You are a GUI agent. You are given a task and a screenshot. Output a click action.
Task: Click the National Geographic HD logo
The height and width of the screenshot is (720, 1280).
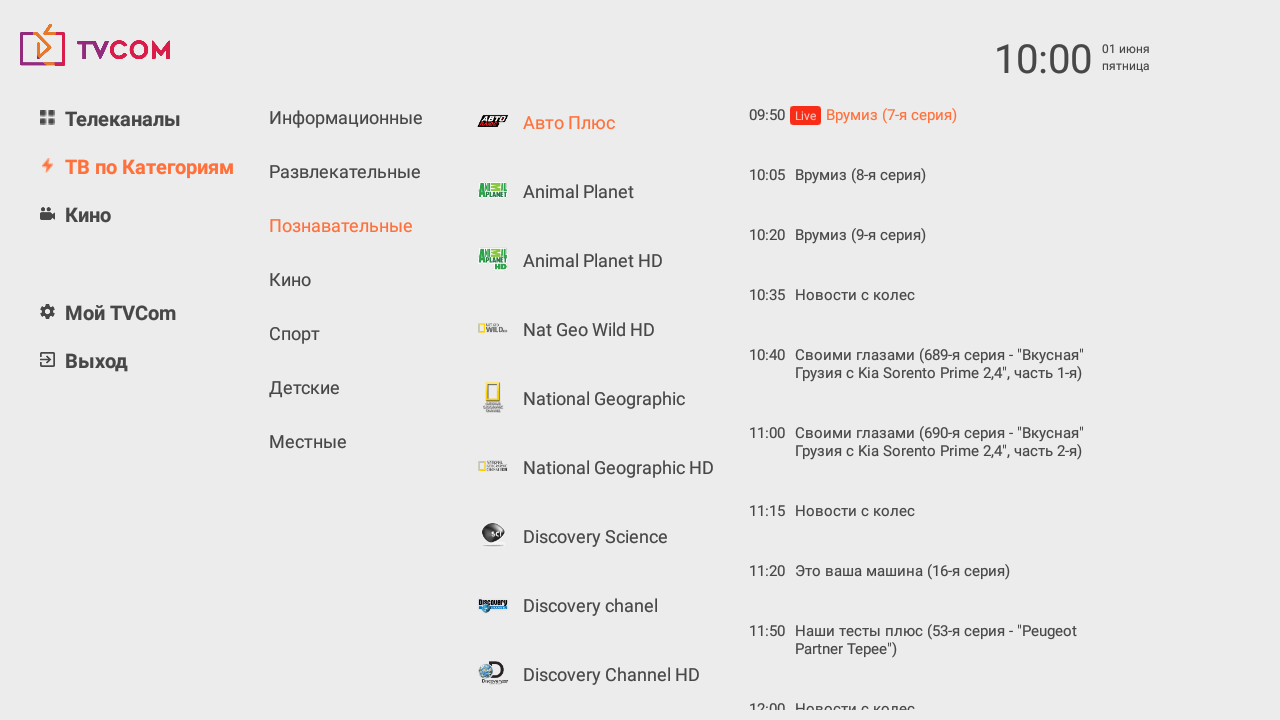pos(493,467)
